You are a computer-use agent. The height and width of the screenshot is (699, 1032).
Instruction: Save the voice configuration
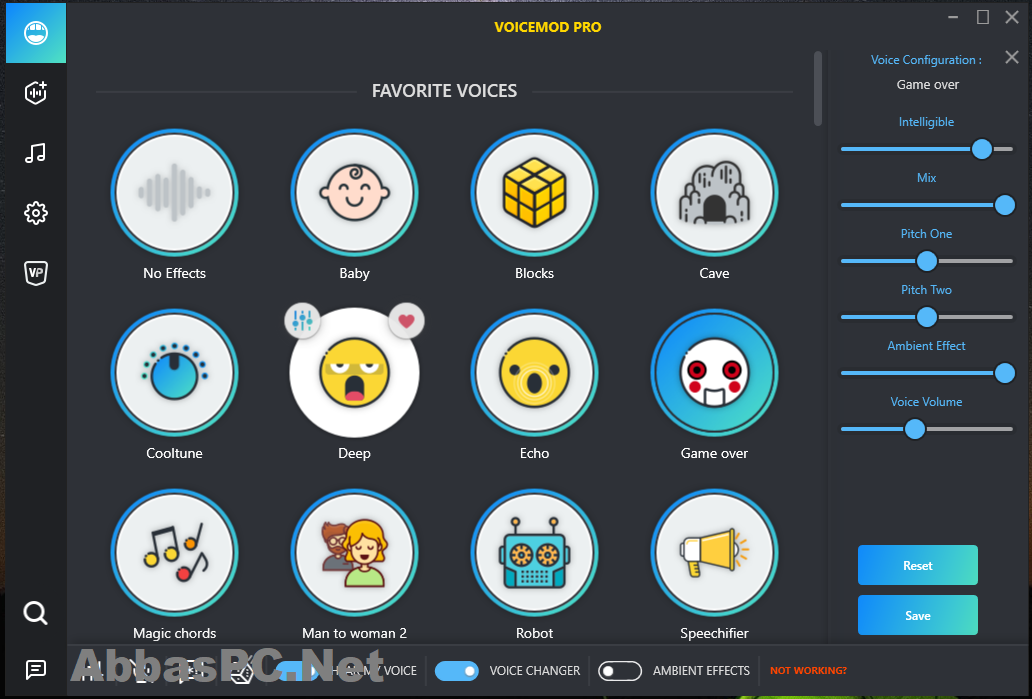[917, 615]
